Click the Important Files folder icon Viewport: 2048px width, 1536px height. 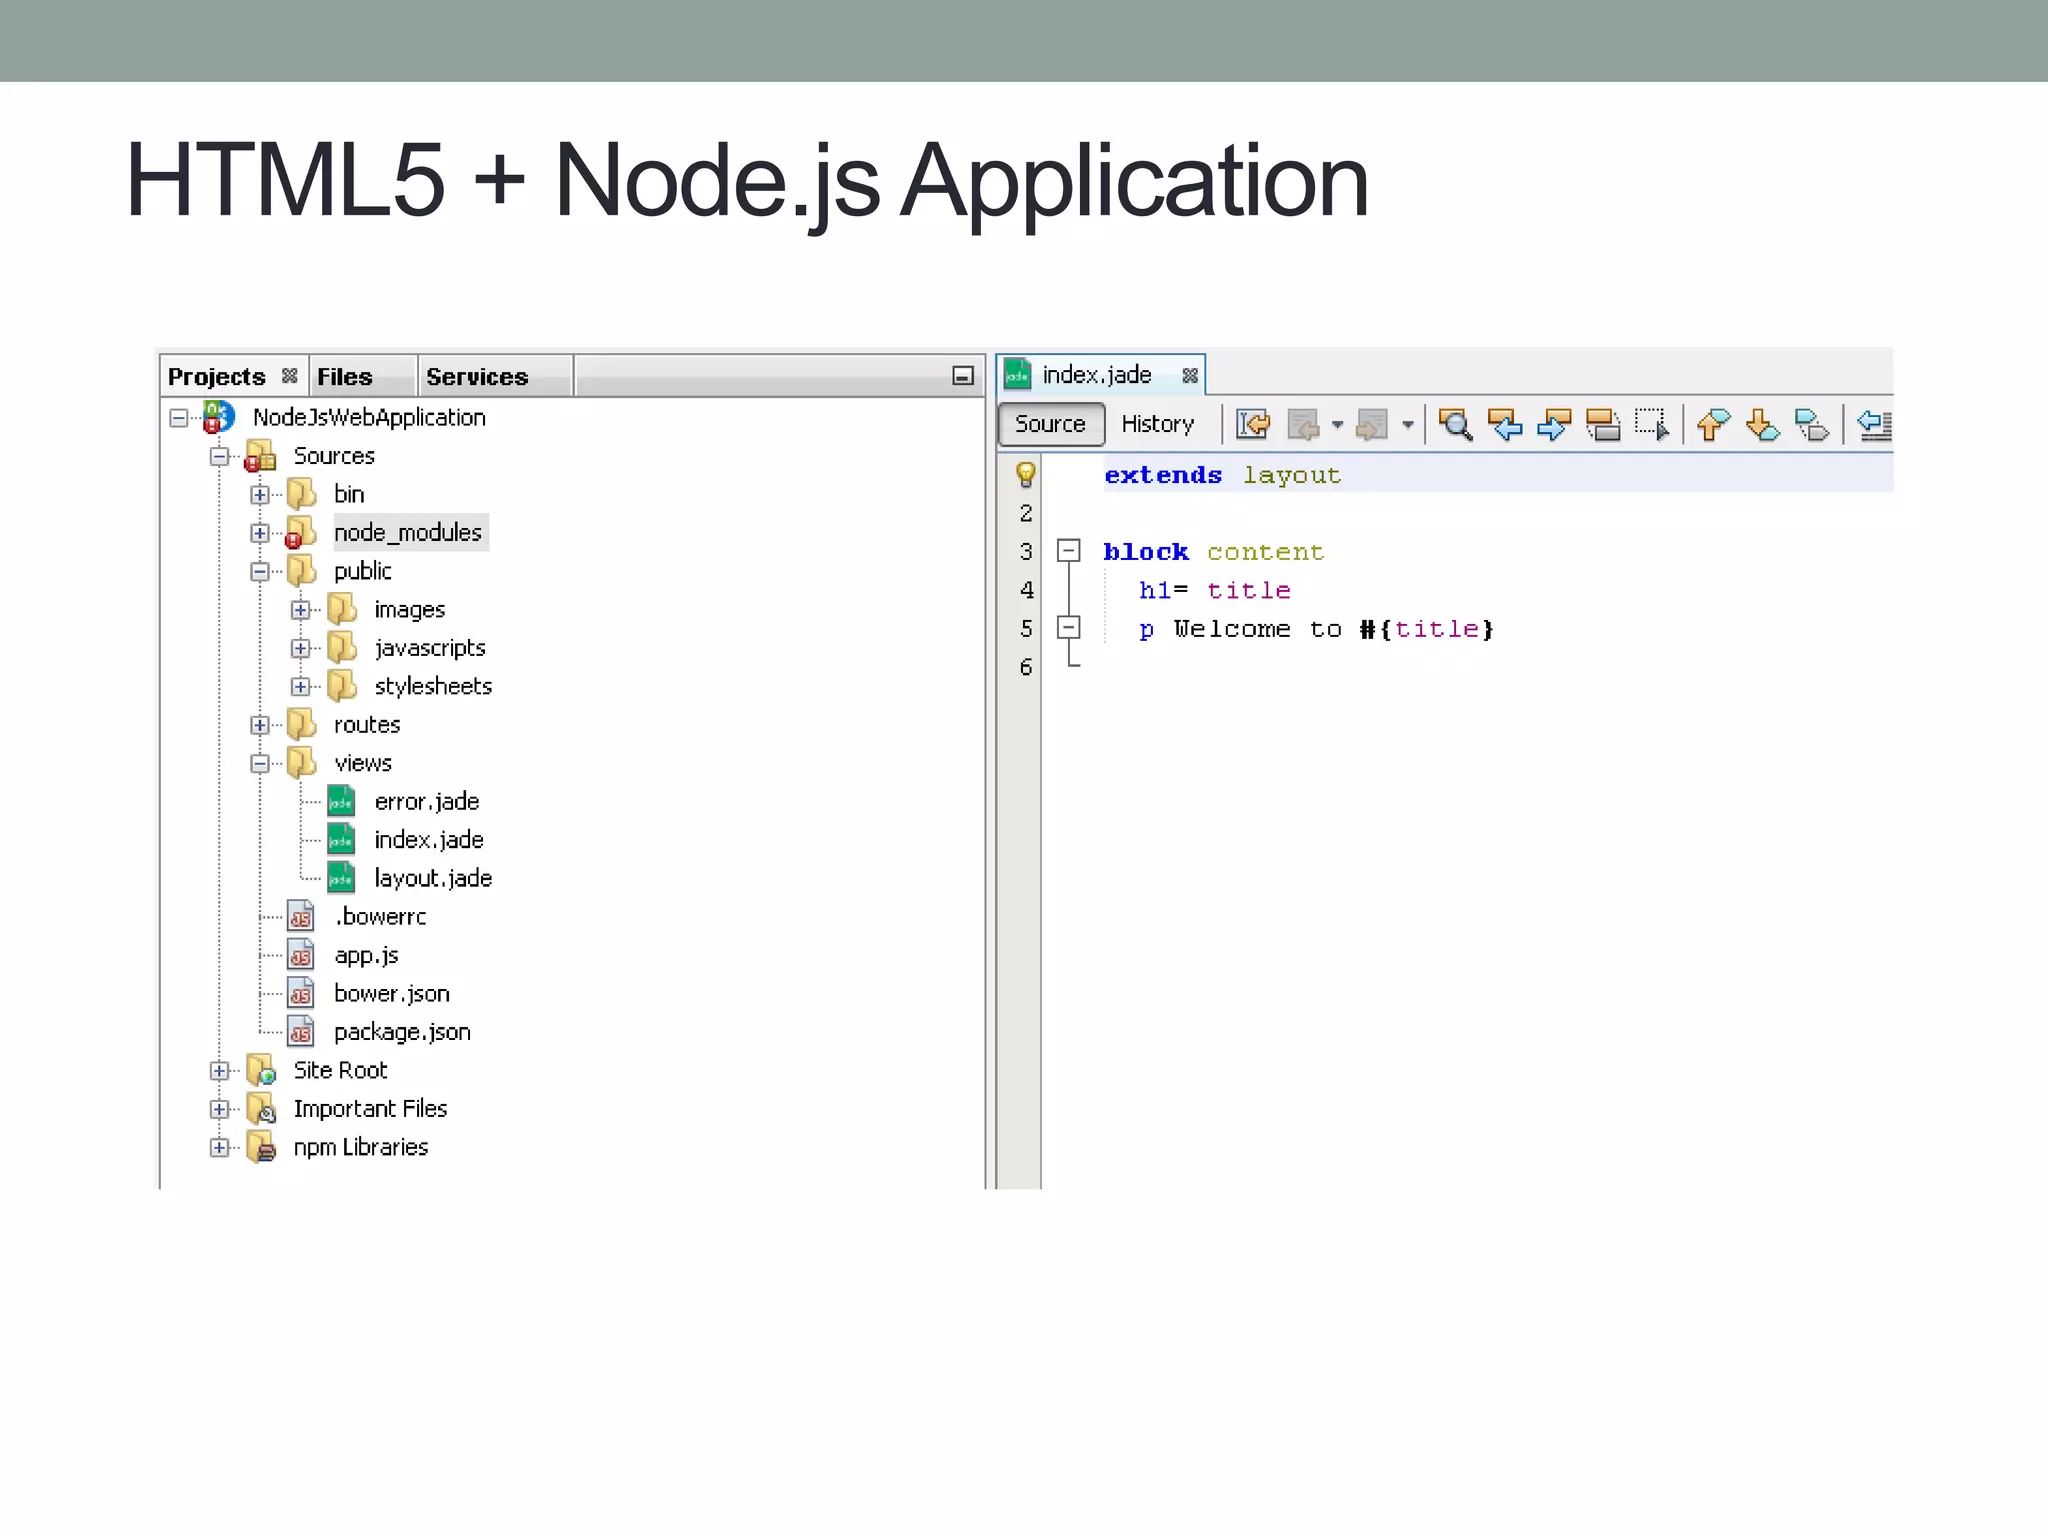click(261, 1109)
